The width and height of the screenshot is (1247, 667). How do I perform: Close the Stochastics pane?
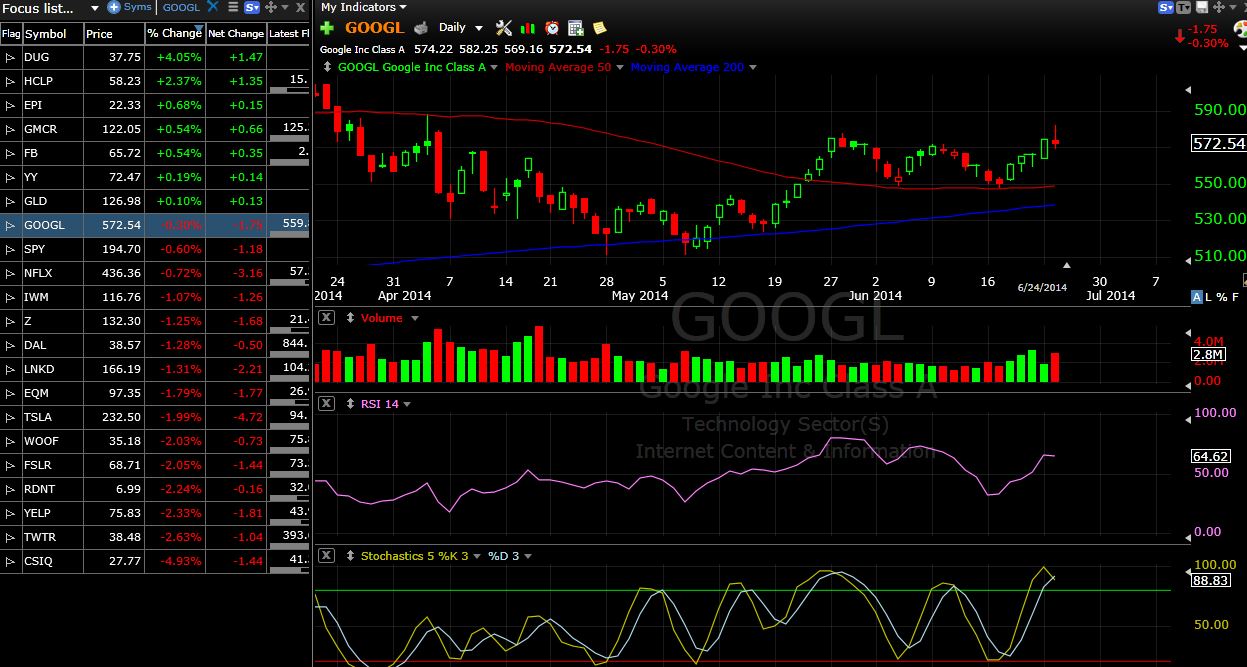(326, 556)
